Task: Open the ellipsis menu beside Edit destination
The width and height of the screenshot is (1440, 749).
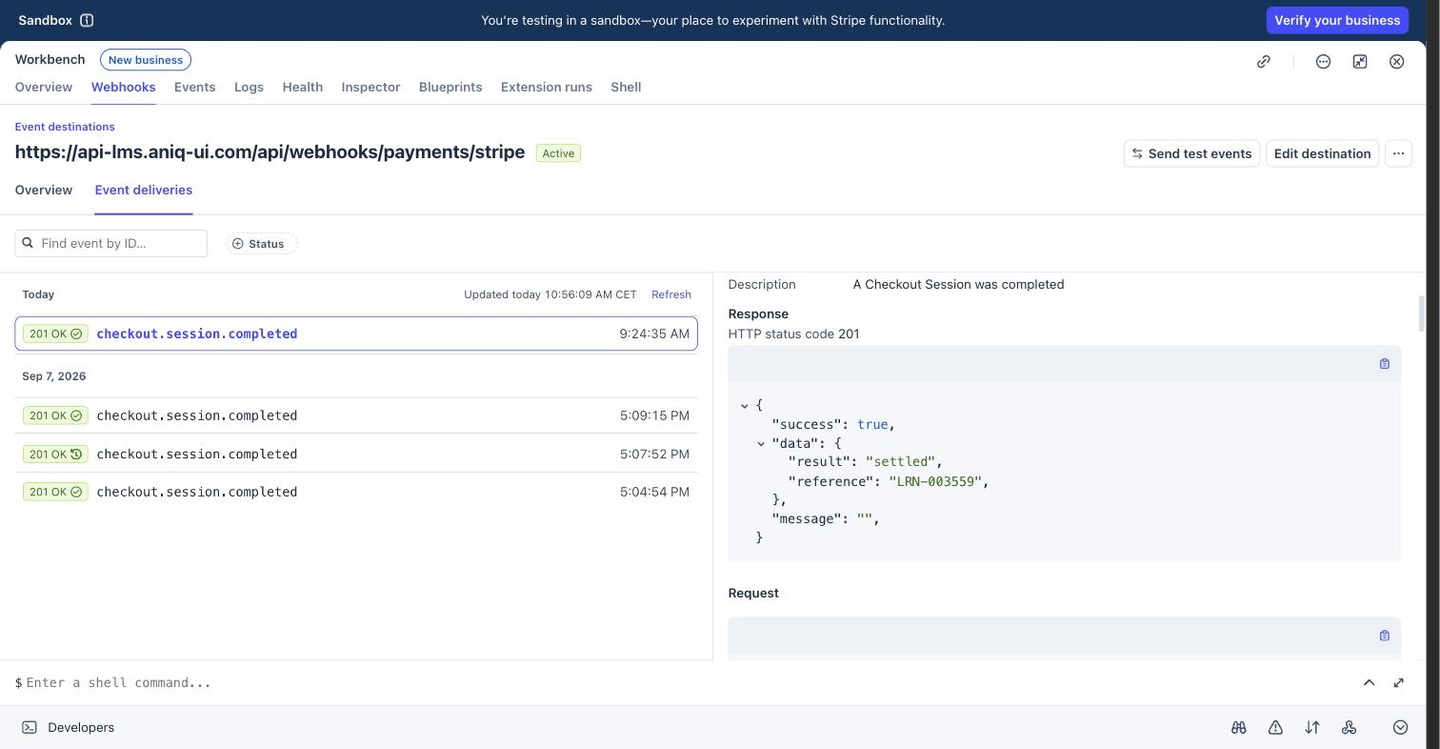Action: click(x=1398, y=153)
